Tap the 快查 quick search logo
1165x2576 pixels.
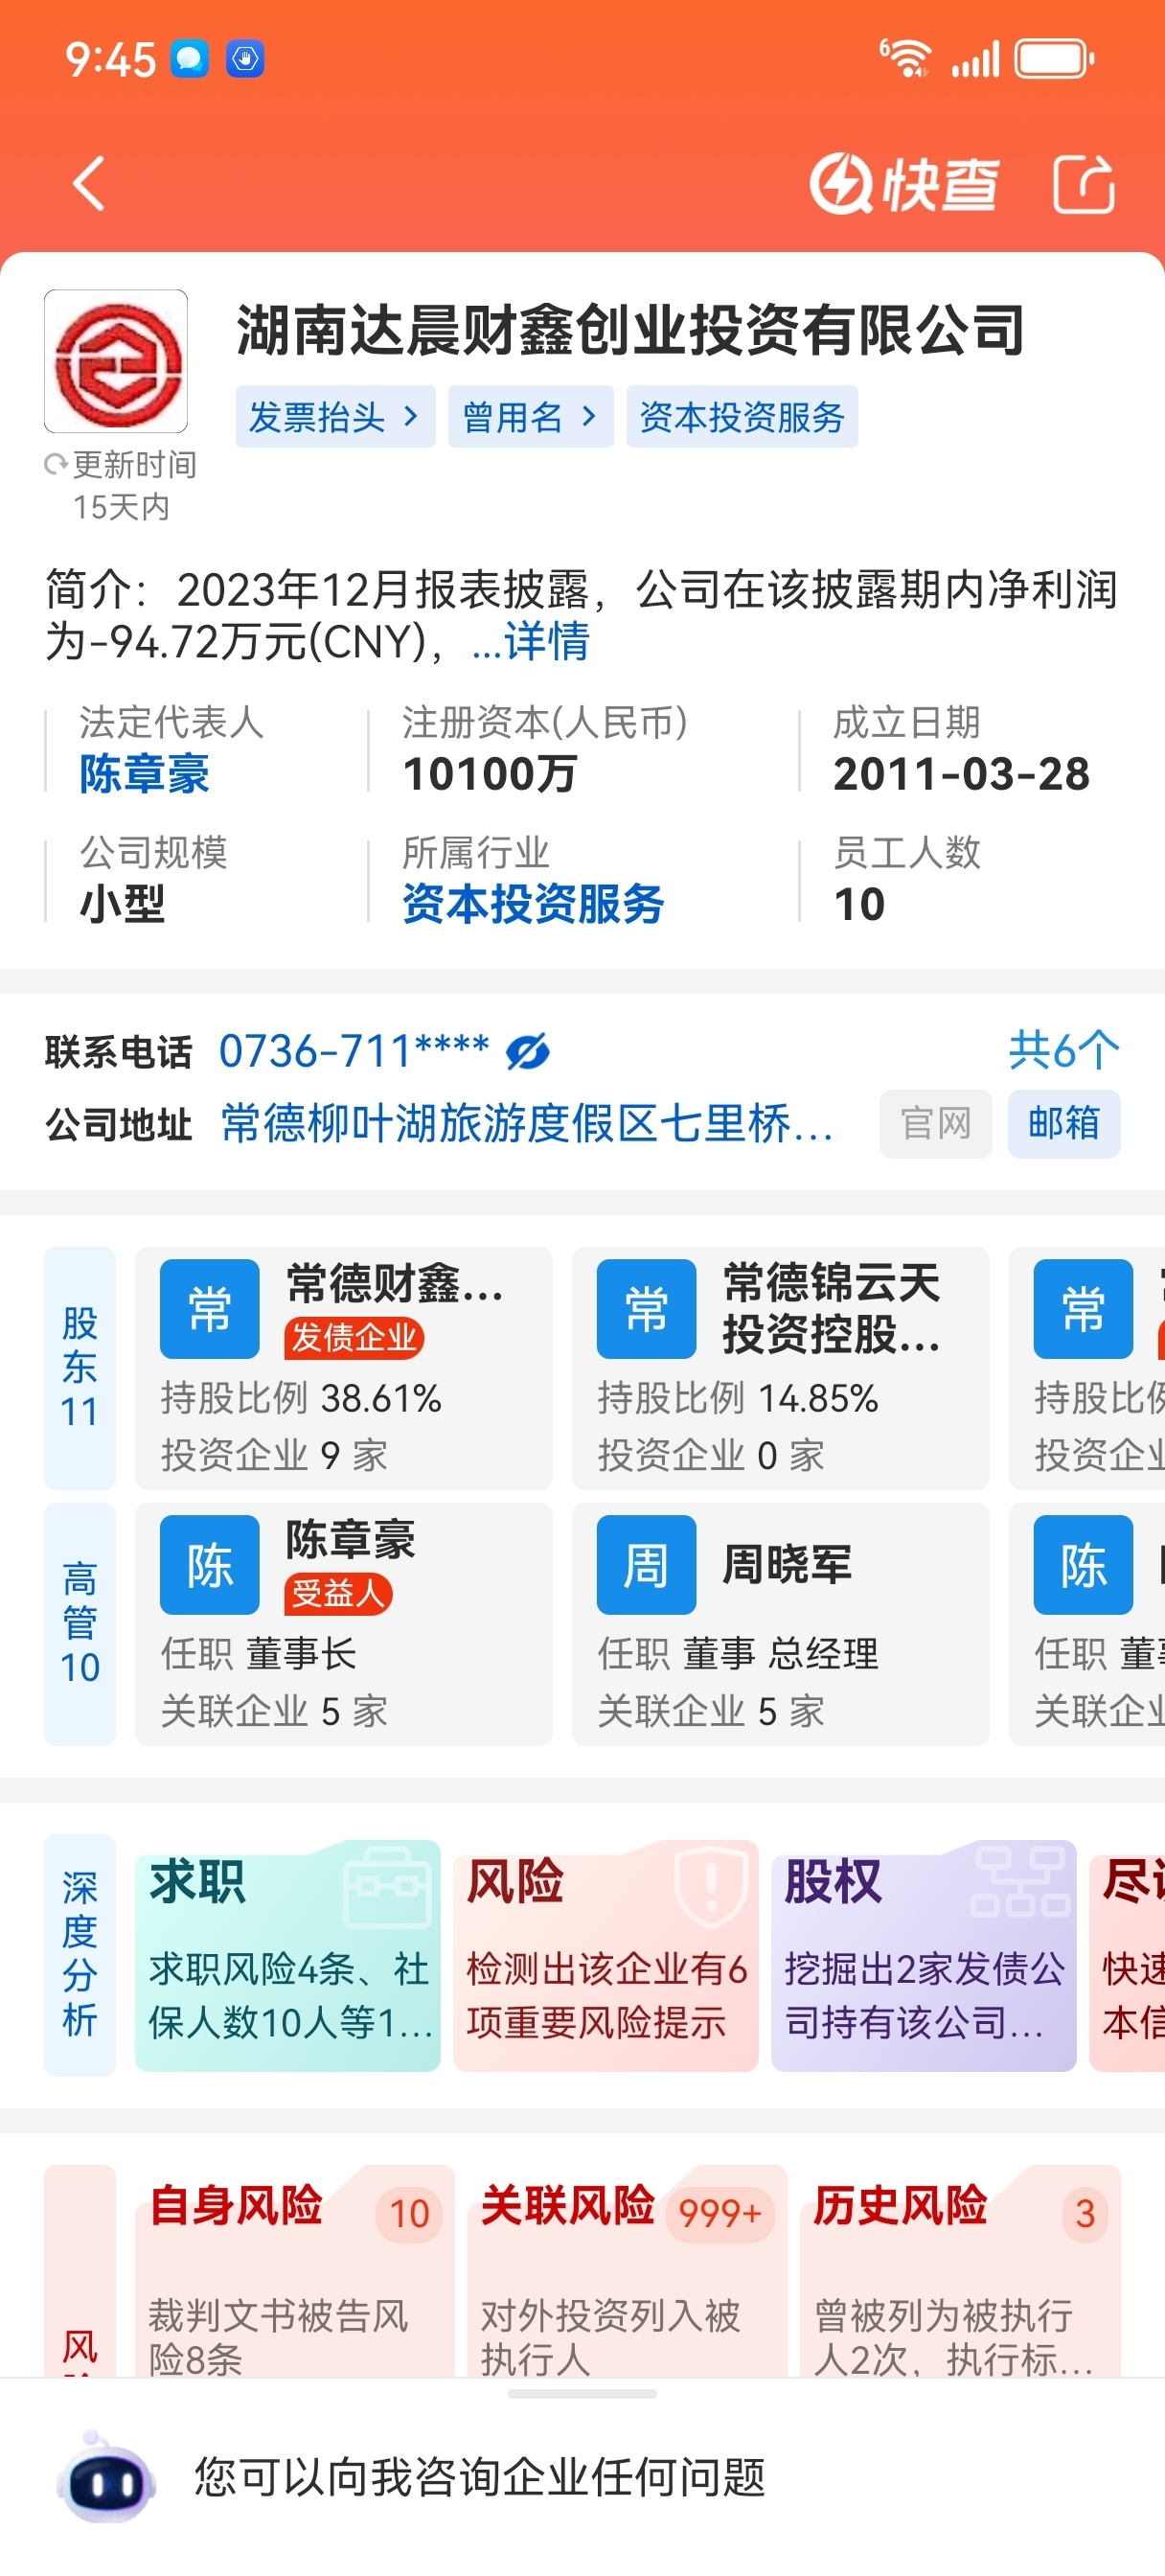pyautogui.click(x=903, y=184)
